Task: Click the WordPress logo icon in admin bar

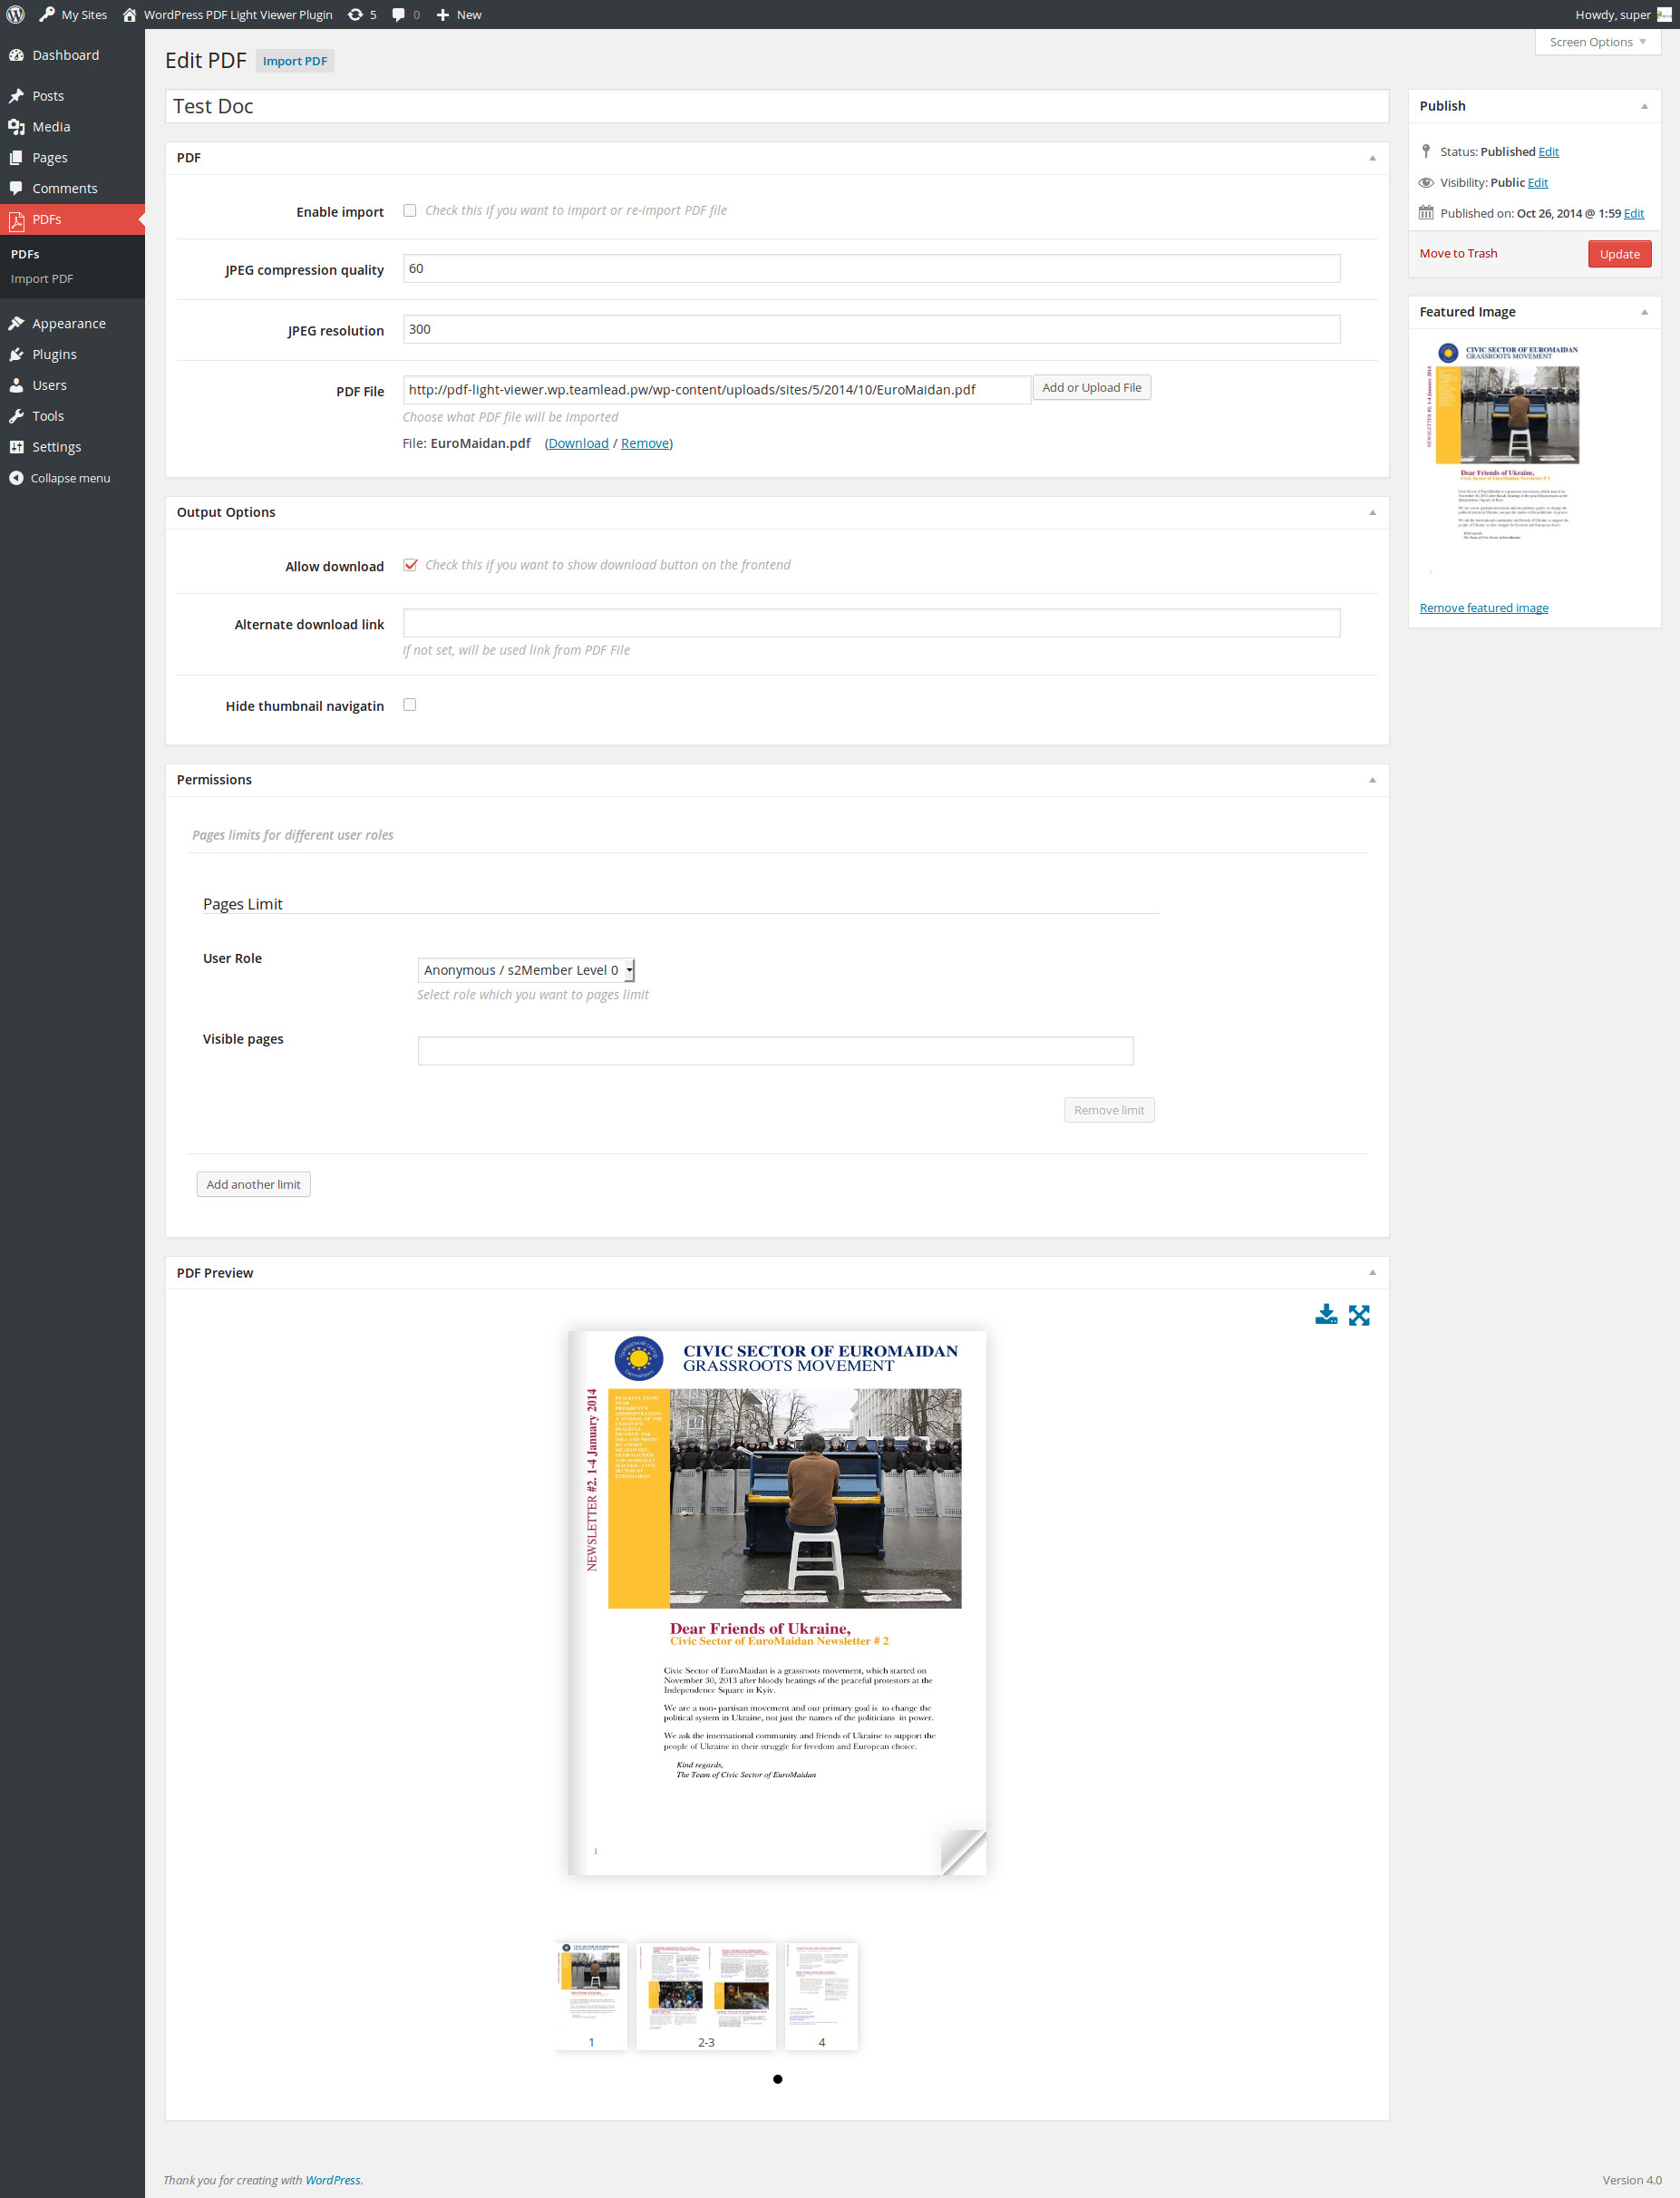Action: [x=15, y=15]
